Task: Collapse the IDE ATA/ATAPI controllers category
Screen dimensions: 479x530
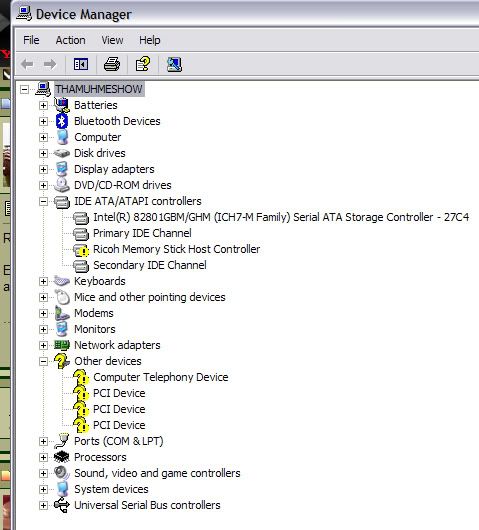Action: tap(43, 202)
